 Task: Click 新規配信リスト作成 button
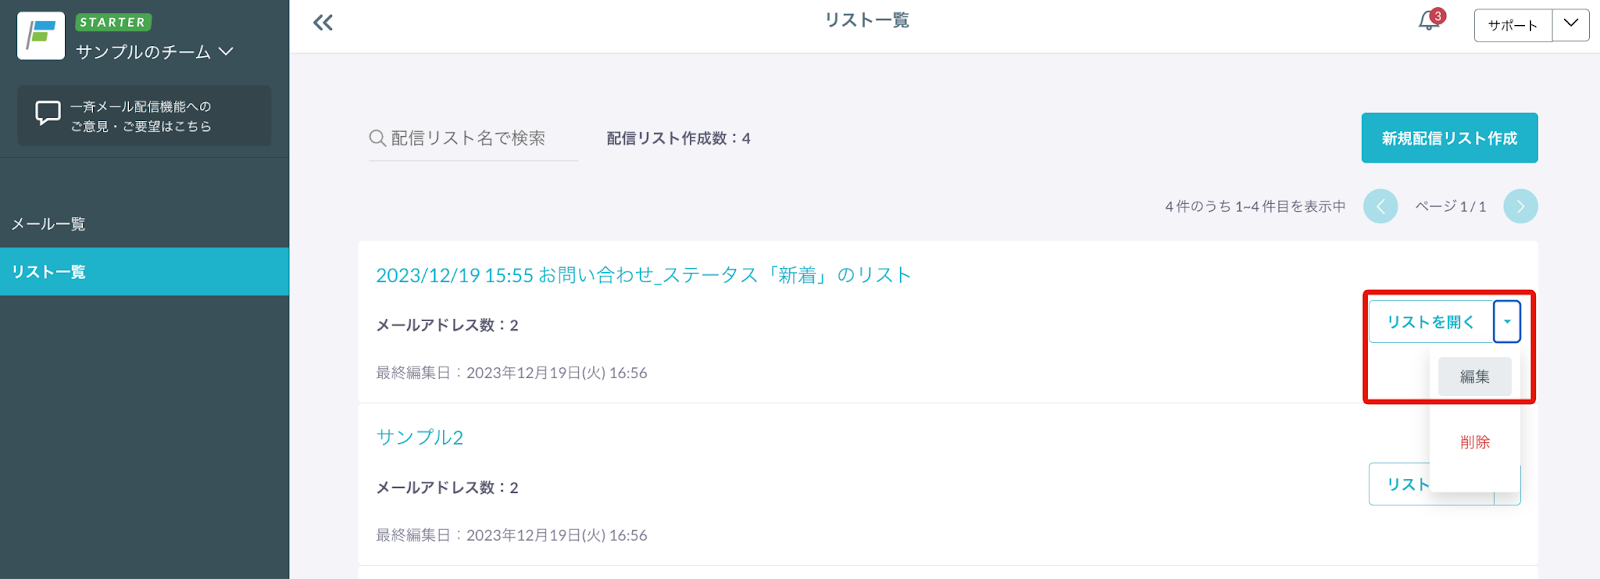[1449, 138]
